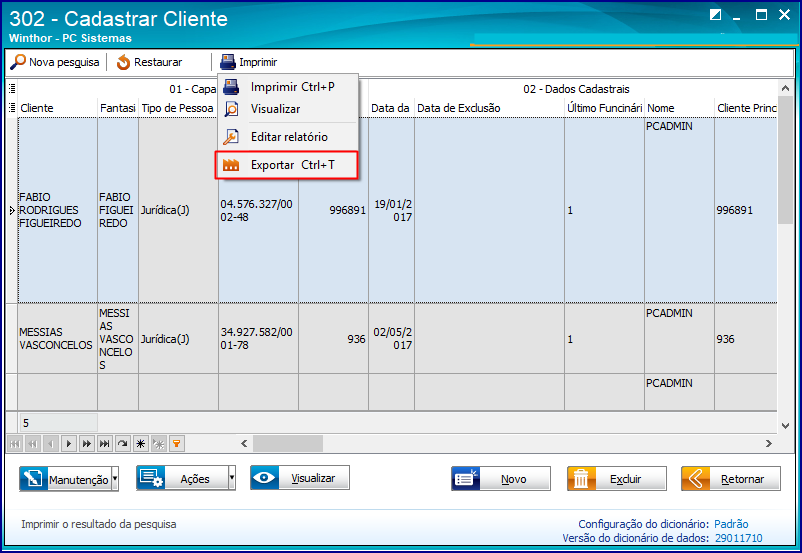Click the date cell 19/01/2017
This screenshot has width=802, height=553.
coord(391,210)
